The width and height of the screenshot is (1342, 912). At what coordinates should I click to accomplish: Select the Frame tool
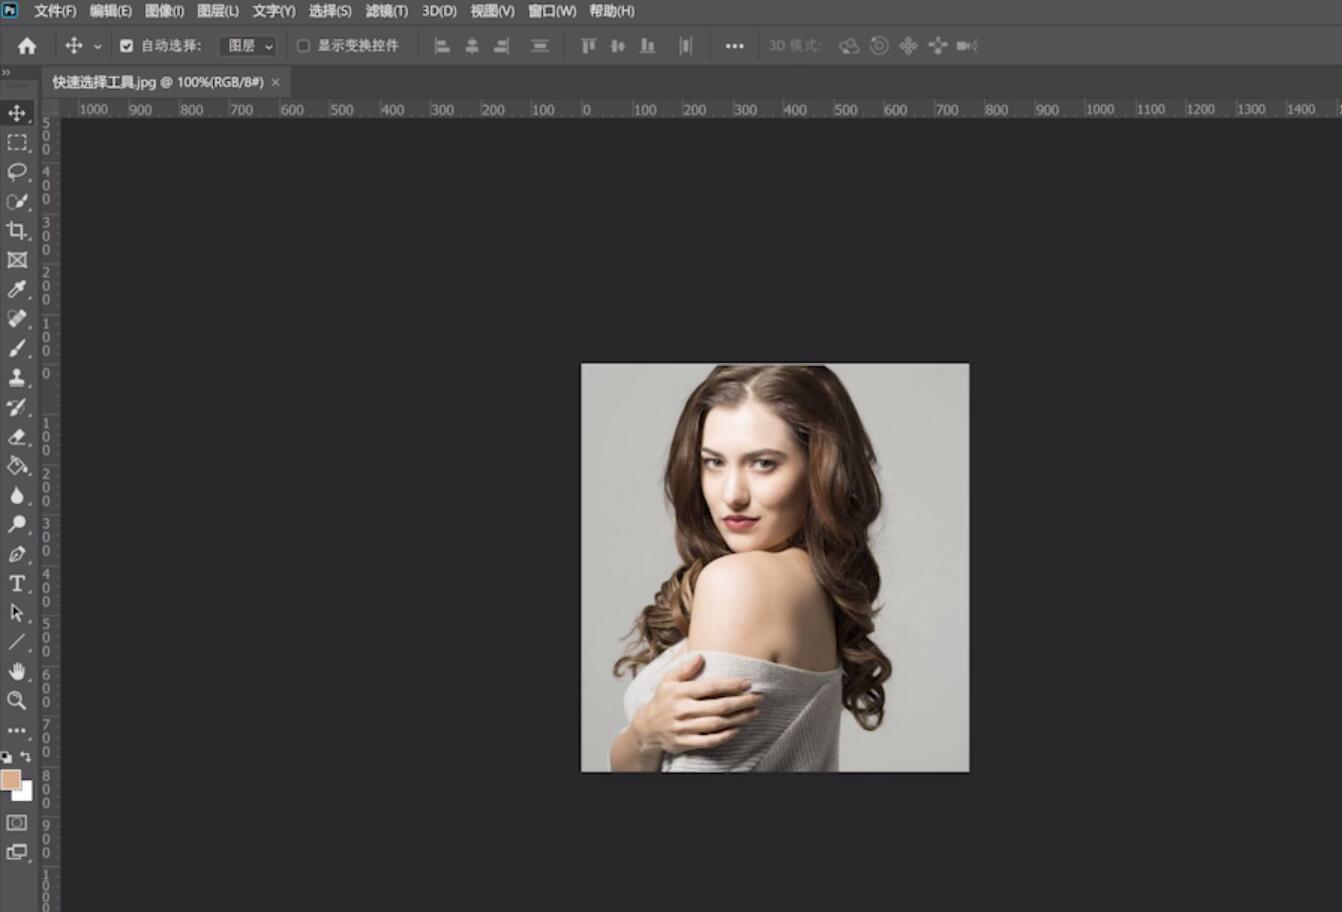[x=17, y=260]
